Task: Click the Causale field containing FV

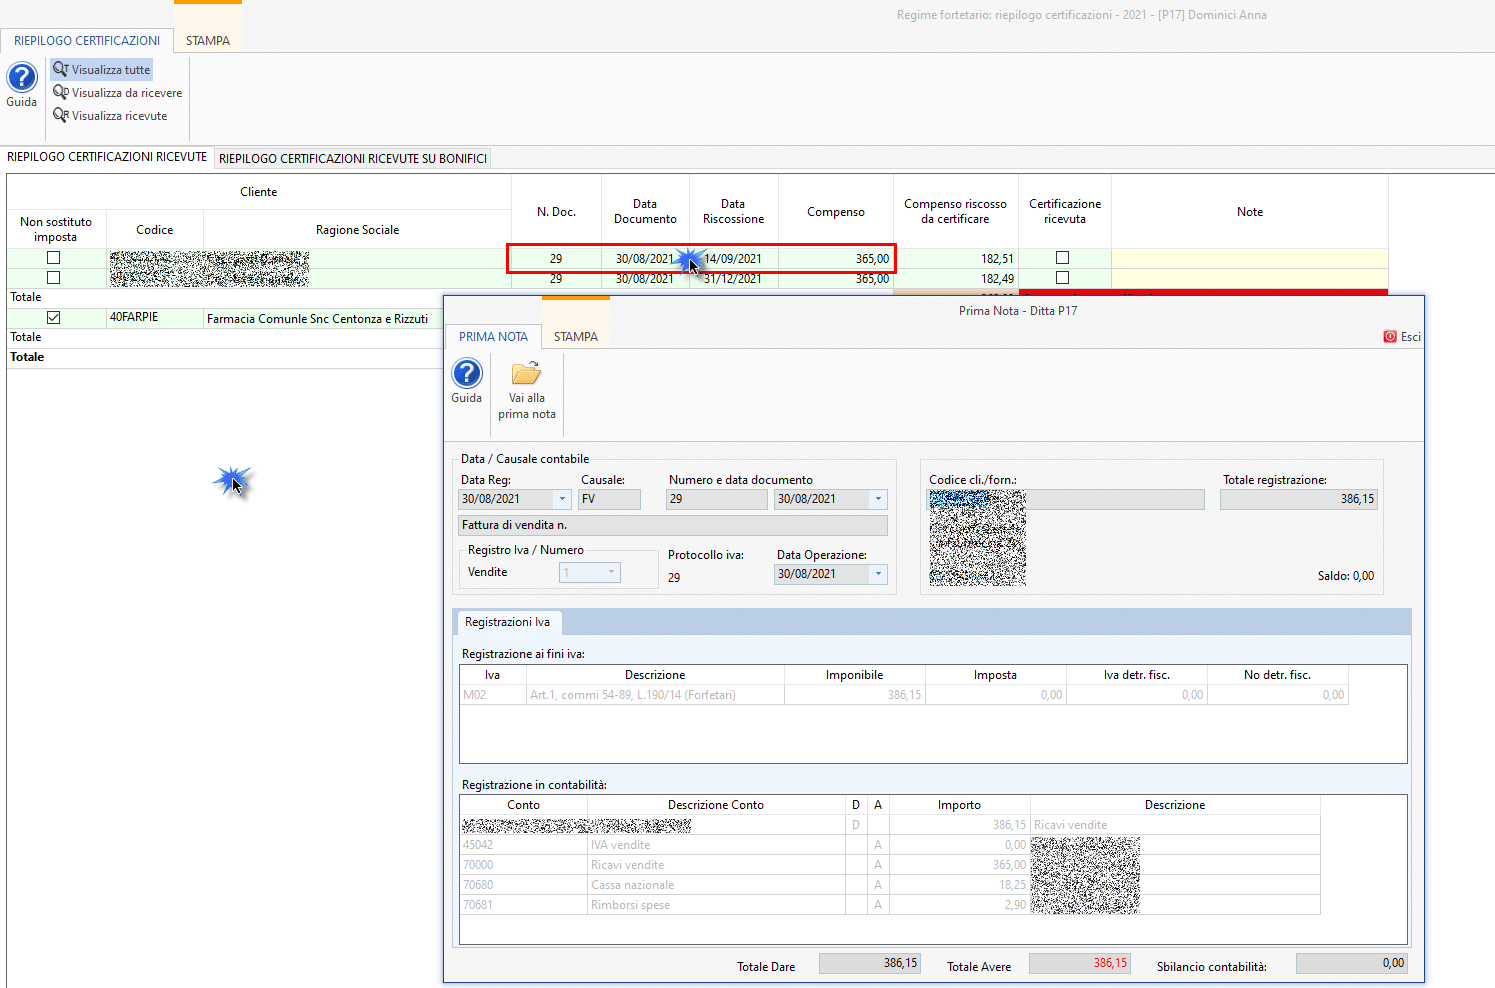Action: point(609,499)
